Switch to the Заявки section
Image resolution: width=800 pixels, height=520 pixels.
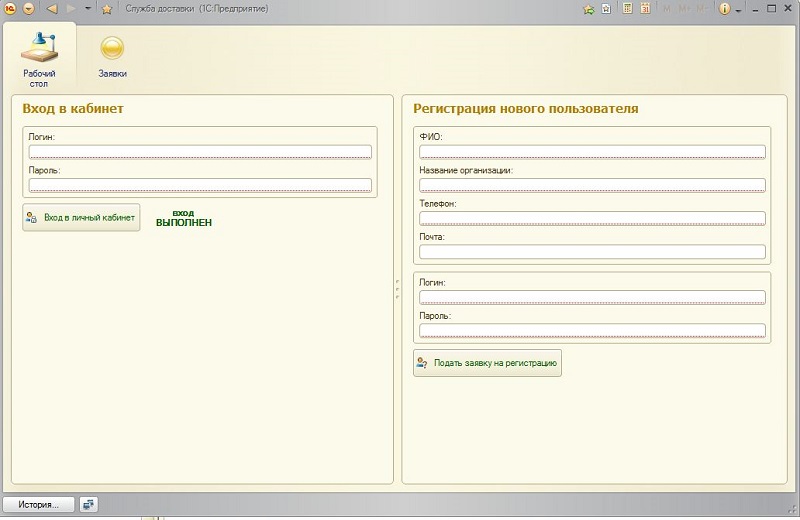pos(112,58)
